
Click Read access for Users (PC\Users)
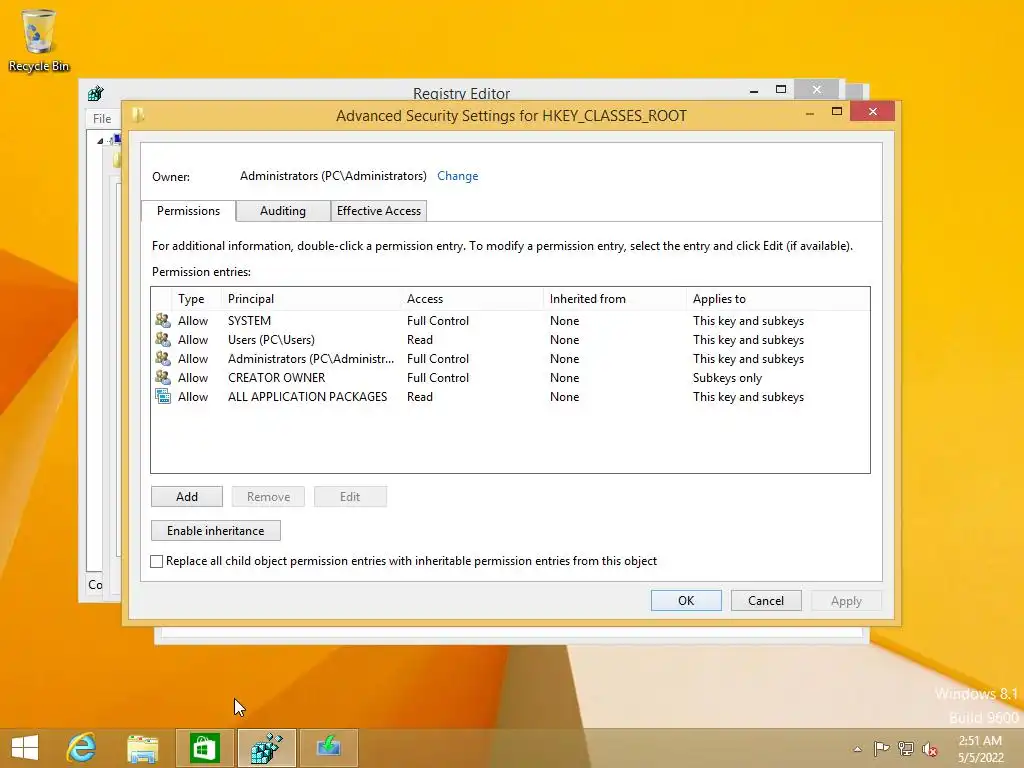coord(420,340)
